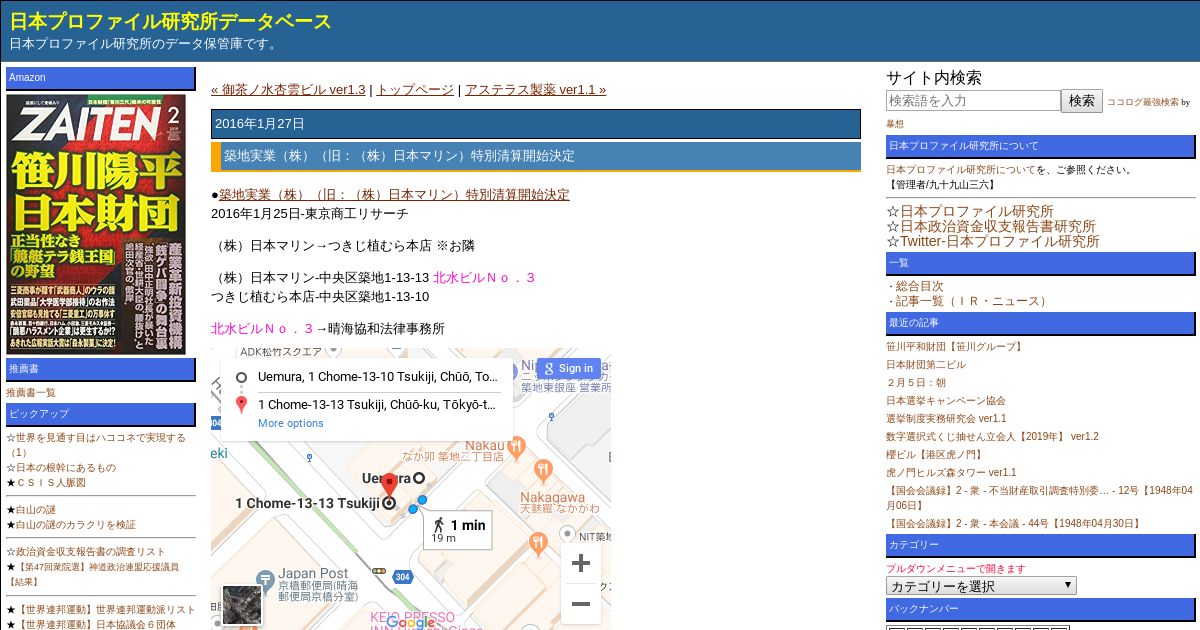1200x630 pixels.
Task: Open recent article 櫻ビル【港区虎ノ門】
Action: (934, 454)
